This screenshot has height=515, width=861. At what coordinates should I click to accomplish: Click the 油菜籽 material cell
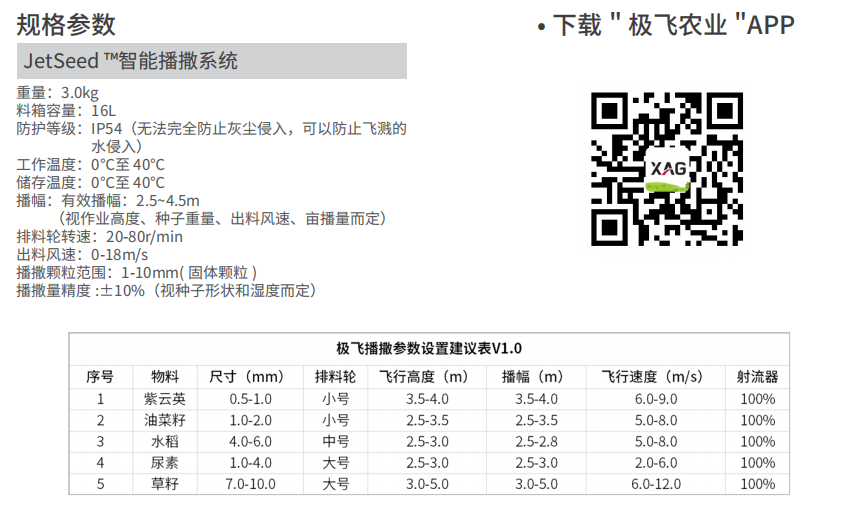coord(165,421)
